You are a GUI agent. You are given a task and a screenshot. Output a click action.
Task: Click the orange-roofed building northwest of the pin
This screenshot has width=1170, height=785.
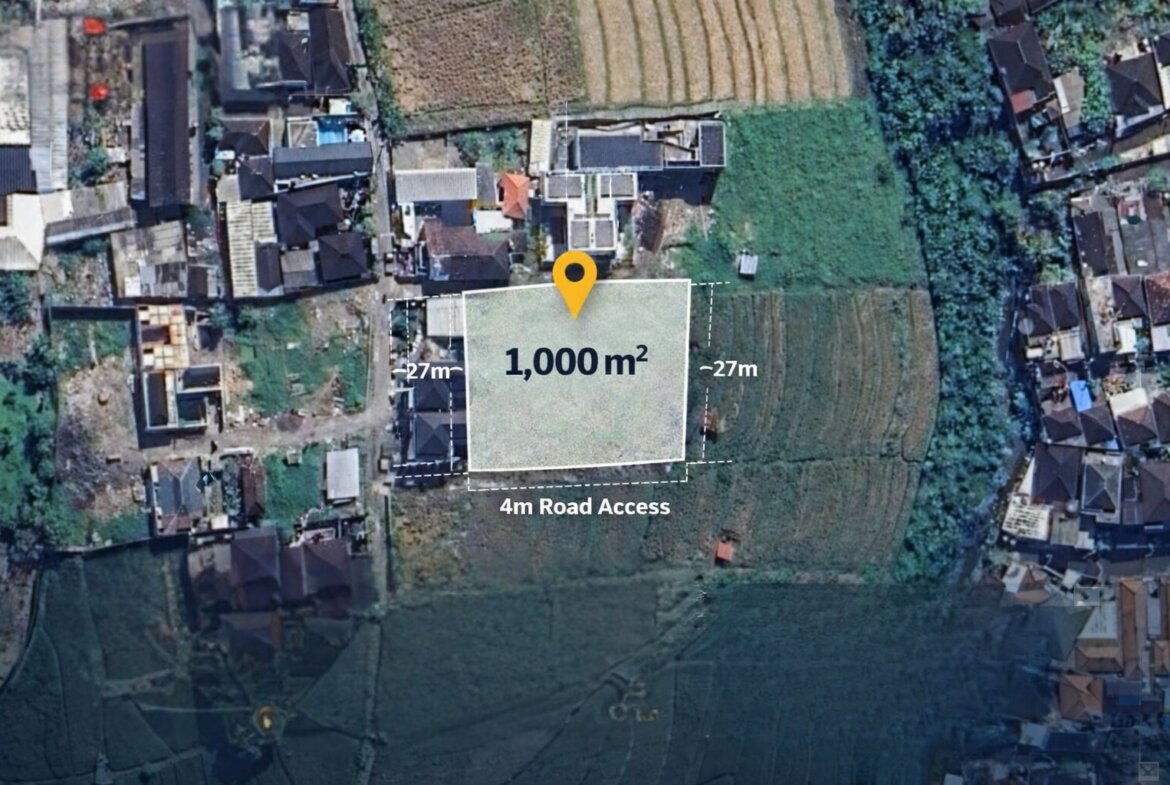515,195
